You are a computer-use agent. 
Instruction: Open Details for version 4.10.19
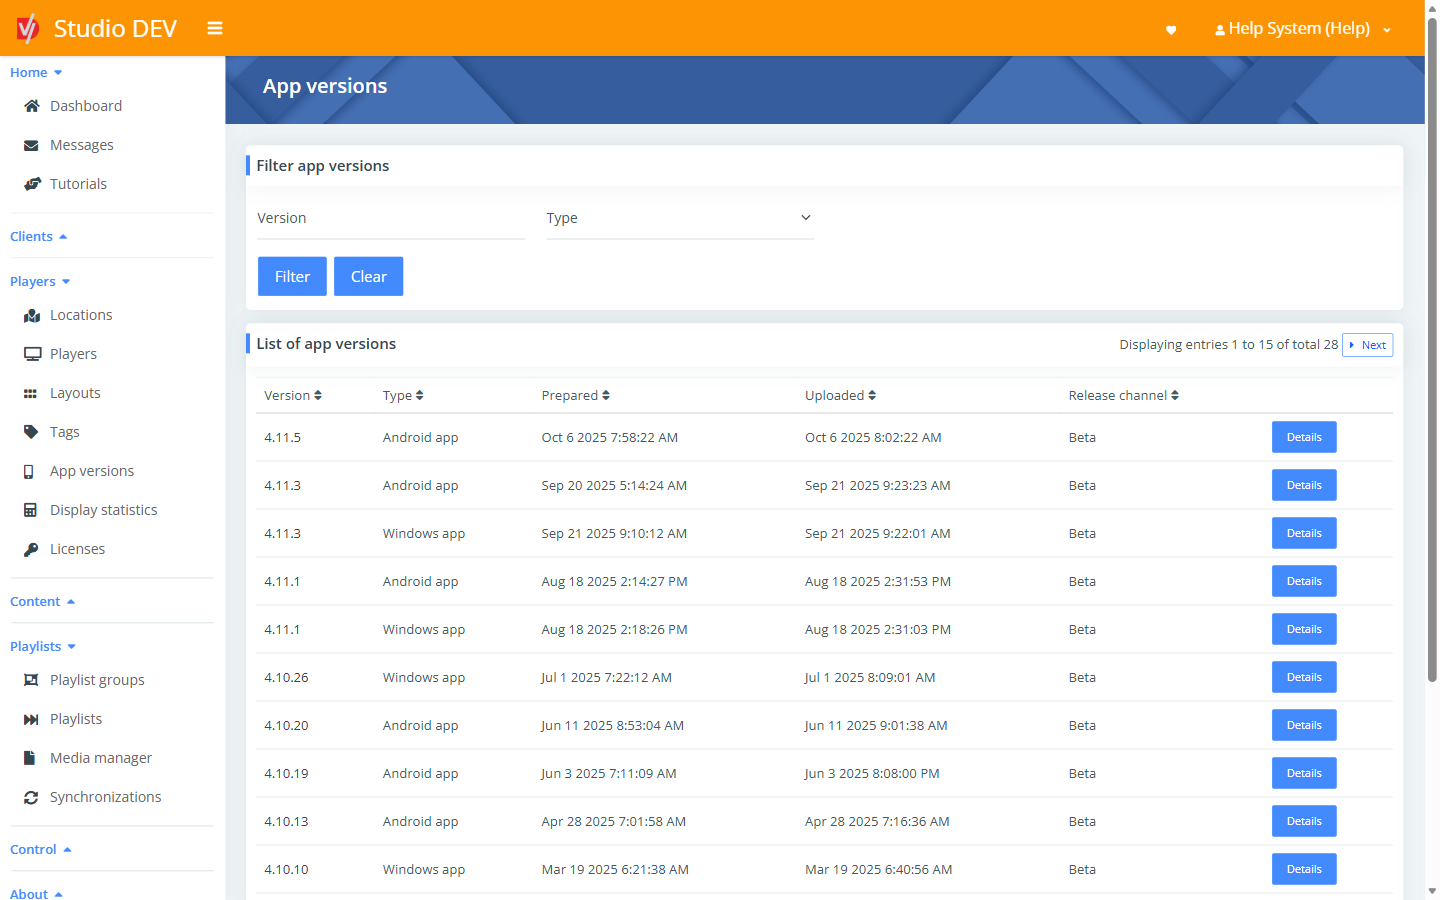(x=1304, y=773)
